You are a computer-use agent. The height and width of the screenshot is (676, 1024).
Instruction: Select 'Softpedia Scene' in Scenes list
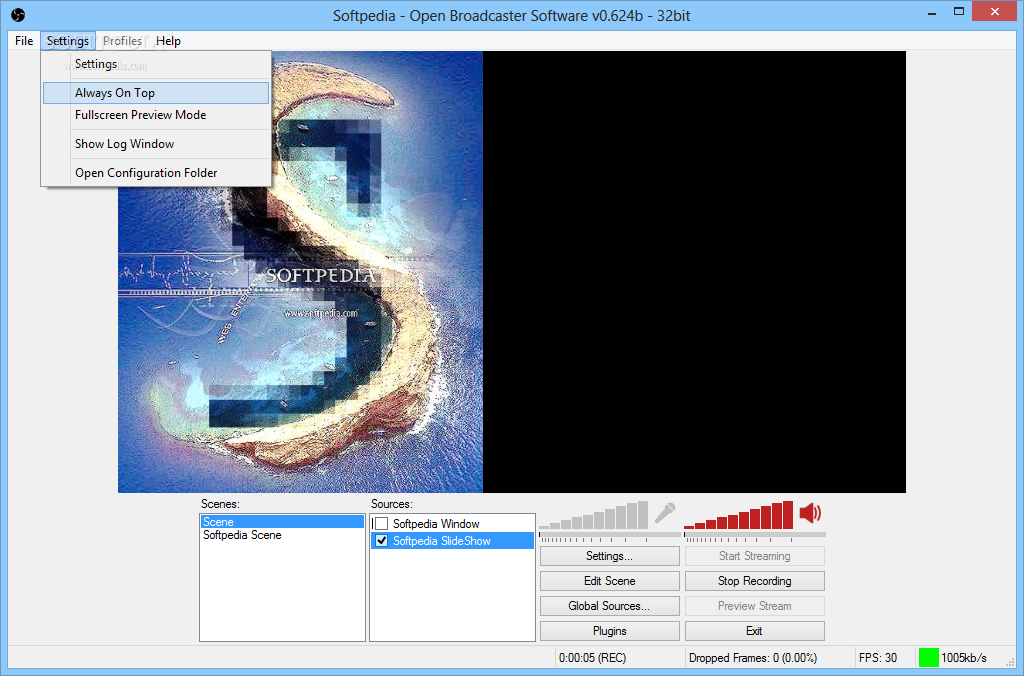pos(282,535)
